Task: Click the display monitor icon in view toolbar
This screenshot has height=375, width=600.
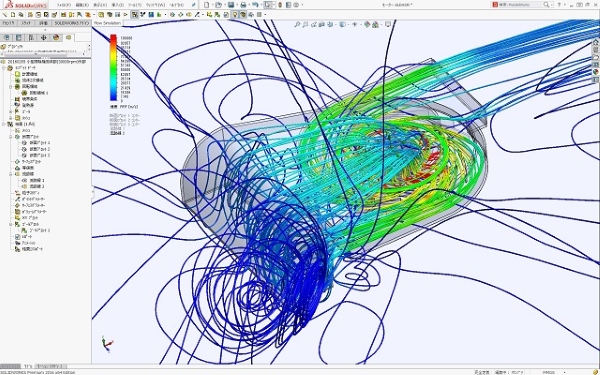Action: 388,24
